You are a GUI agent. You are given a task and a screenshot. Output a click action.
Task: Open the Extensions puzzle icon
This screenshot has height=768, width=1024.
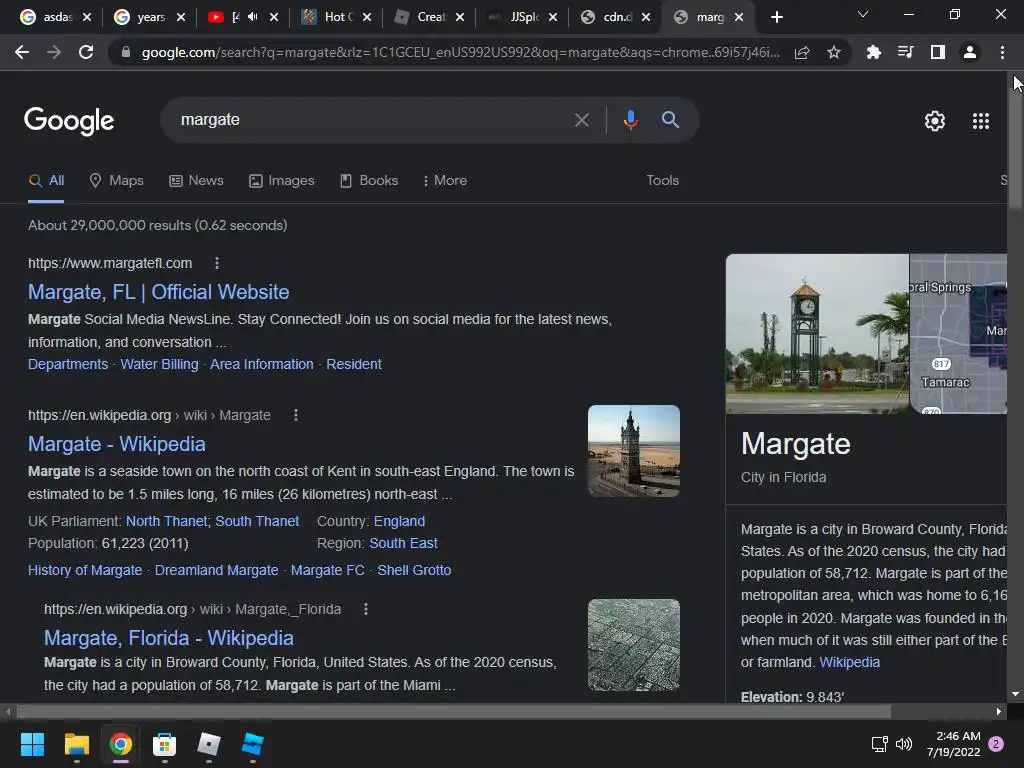tap(873, 52)
